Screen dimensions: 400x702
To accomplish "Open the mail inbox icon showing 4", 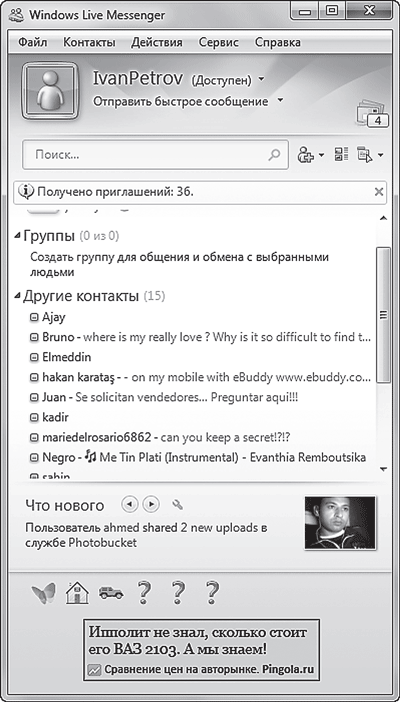I will pos(372,115).
